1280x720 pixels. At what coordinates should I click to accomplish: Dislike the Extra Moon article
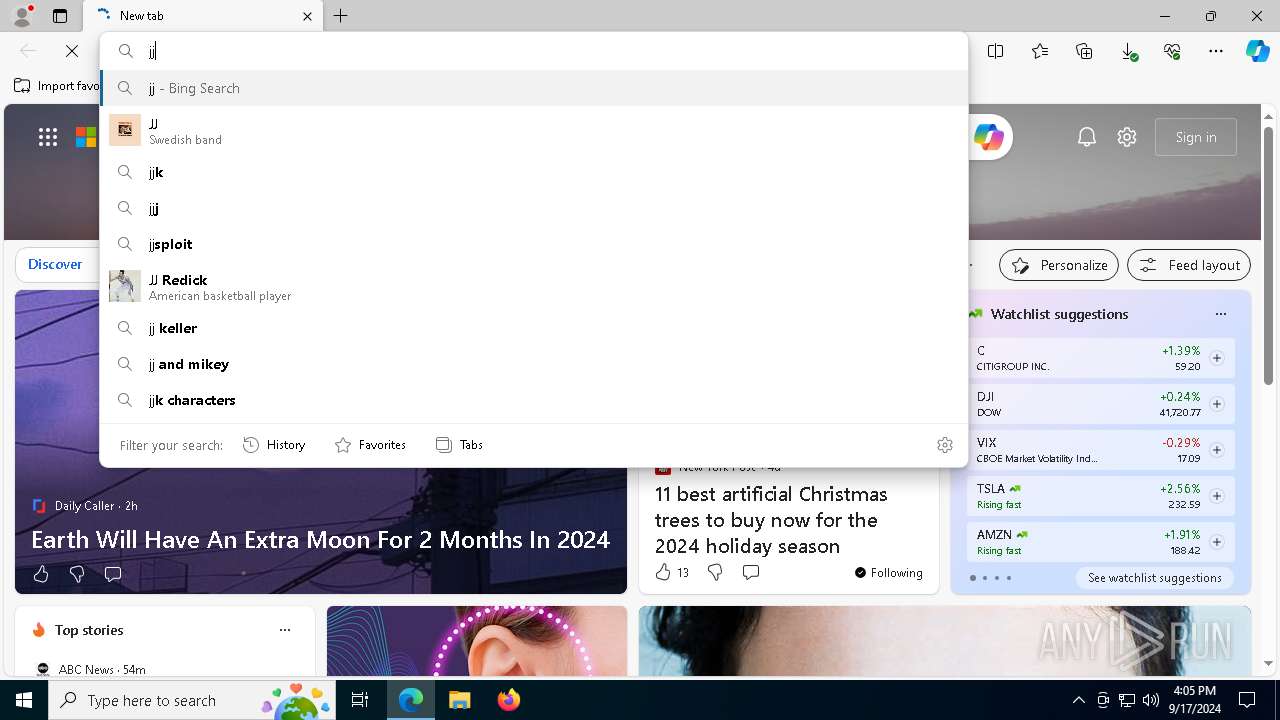pyautogui.click(x=77, y=574)
